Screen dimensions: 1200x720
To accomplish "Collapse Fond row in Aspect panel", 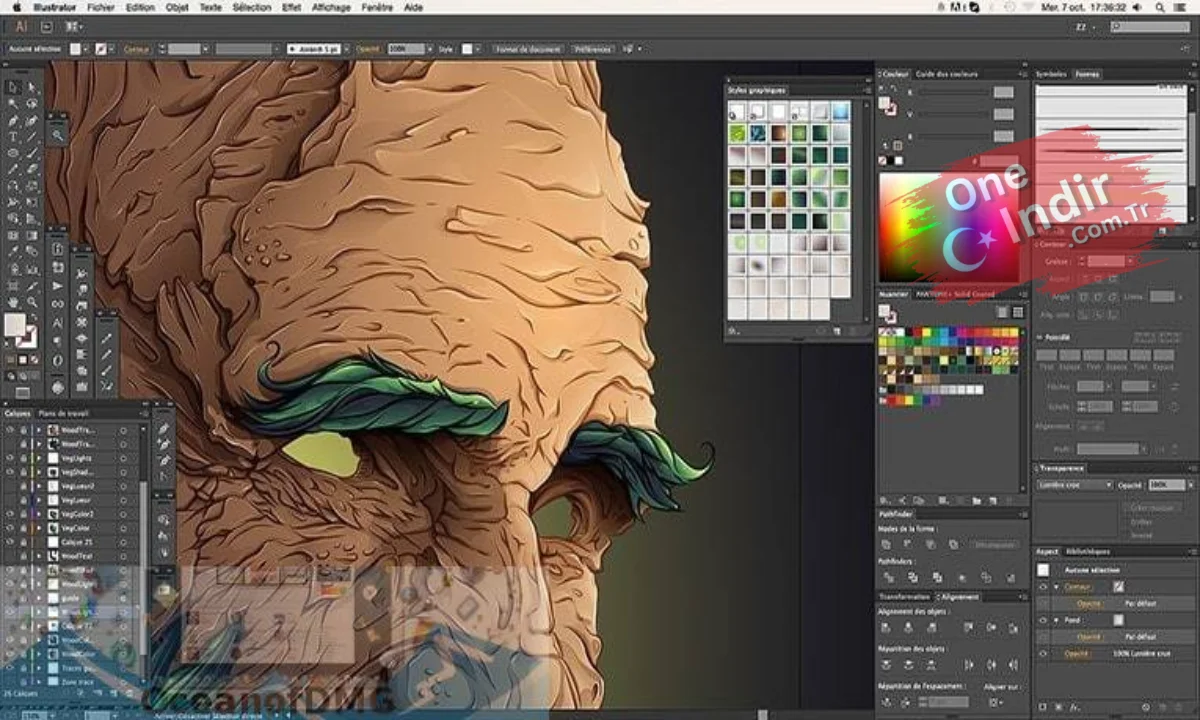I will (1057, 620).
